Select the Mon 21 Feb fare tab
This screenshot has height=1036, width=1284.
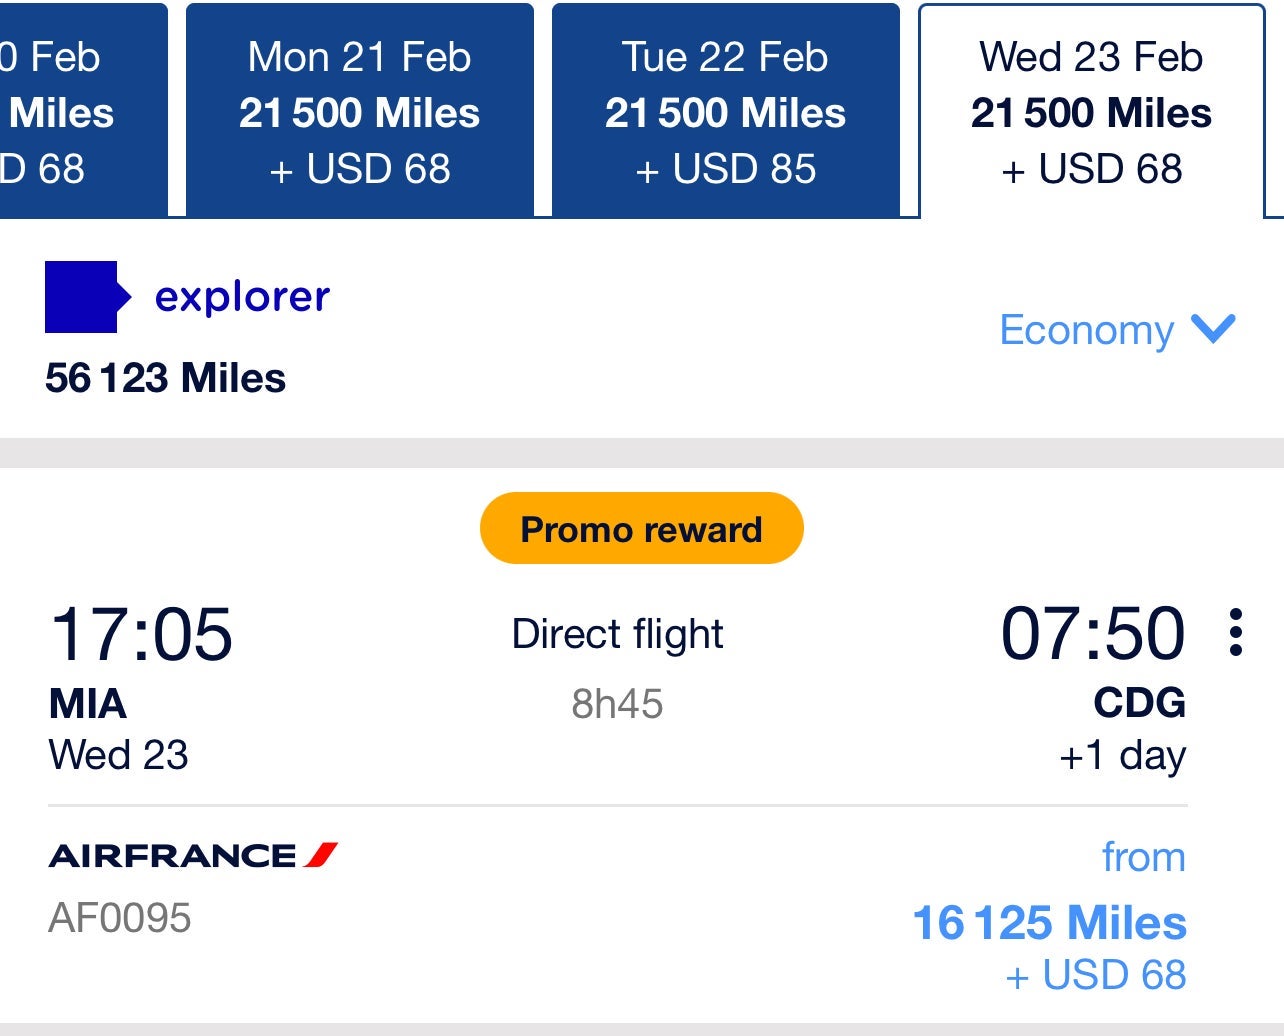coord(359,110)
